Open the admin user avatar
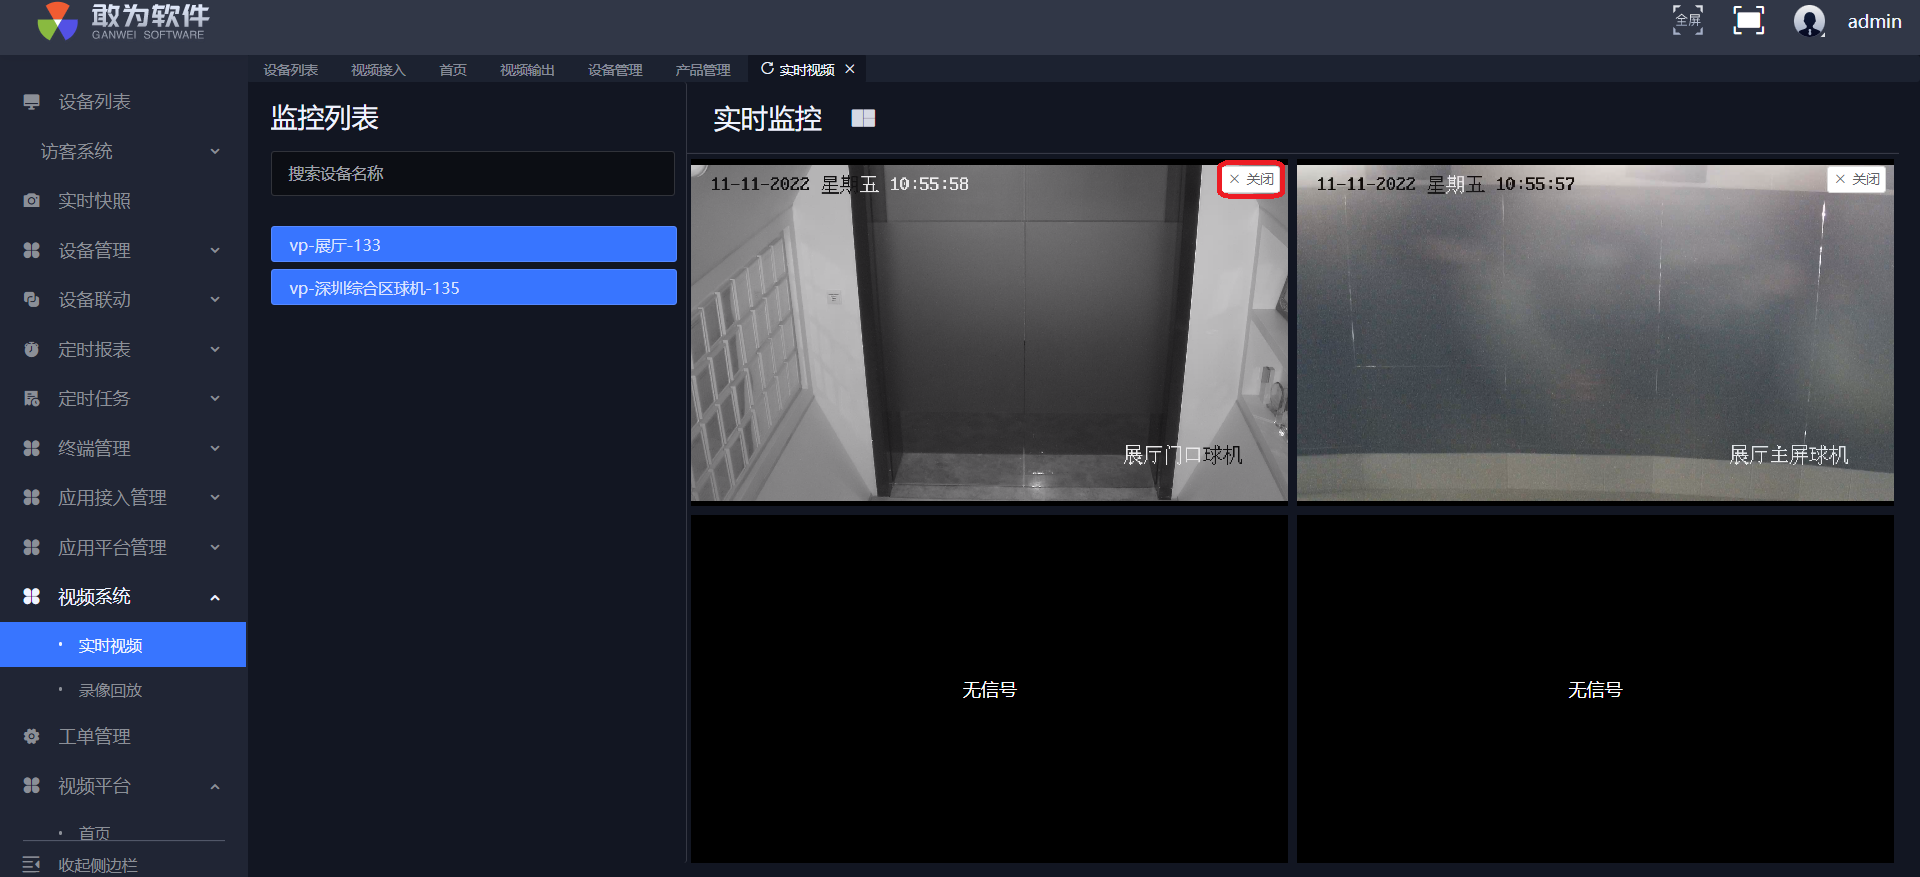1920x877 pixels. [1809, 20]
